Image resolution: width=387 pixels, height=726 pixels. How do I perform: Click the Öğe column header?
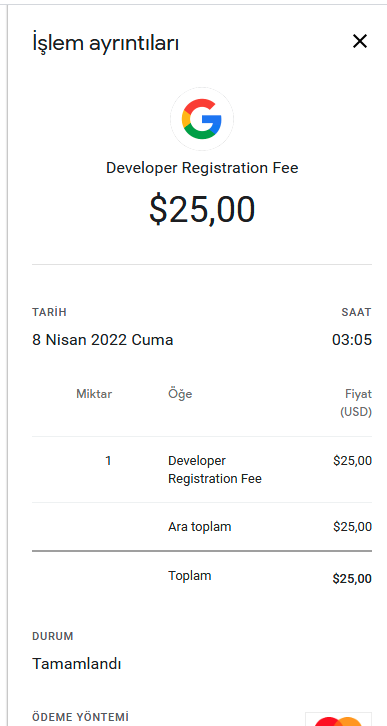pos(180,394)
